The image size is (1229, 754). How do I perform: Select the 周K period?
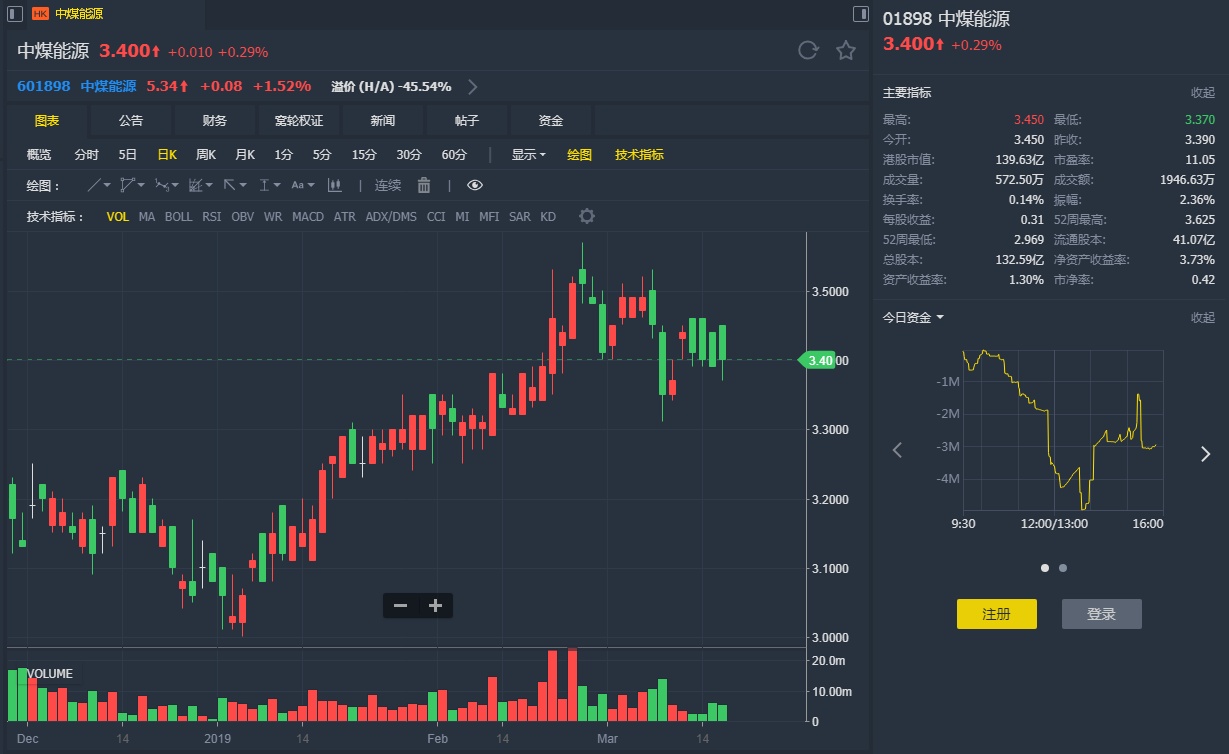point(206,155)
